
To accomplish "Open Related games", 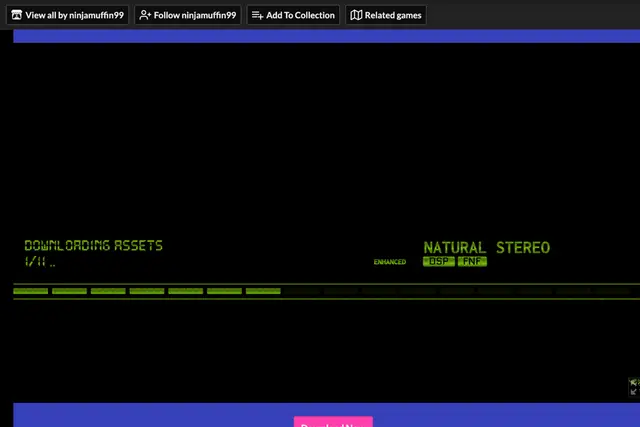I will coord(386,15).
